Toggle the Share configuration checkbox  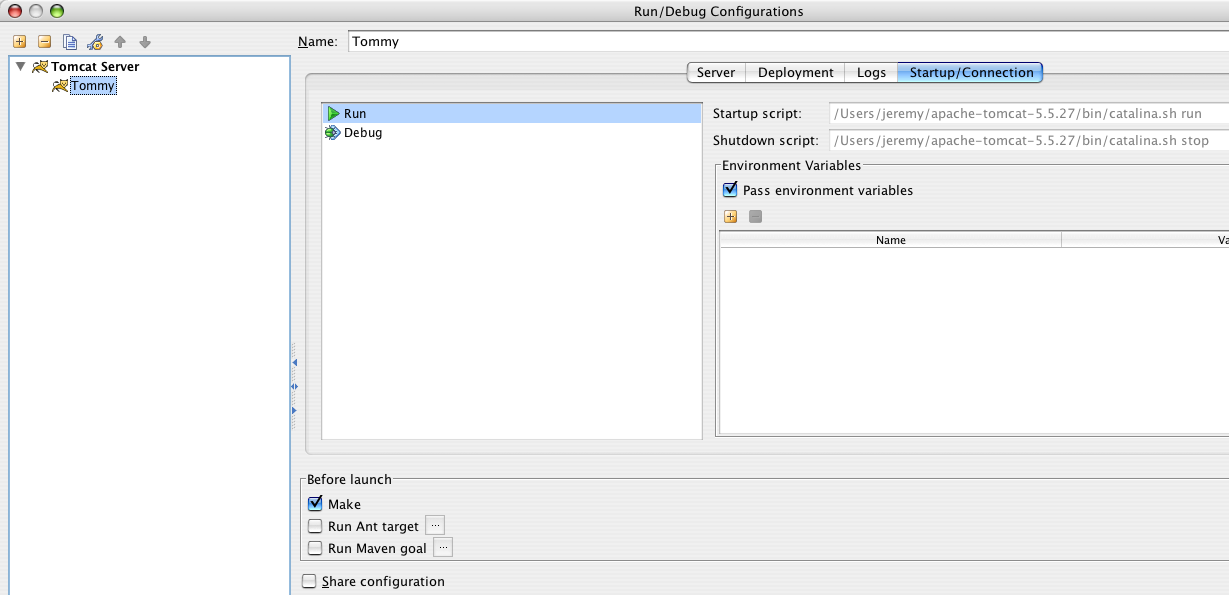click(x=310, y=581)
